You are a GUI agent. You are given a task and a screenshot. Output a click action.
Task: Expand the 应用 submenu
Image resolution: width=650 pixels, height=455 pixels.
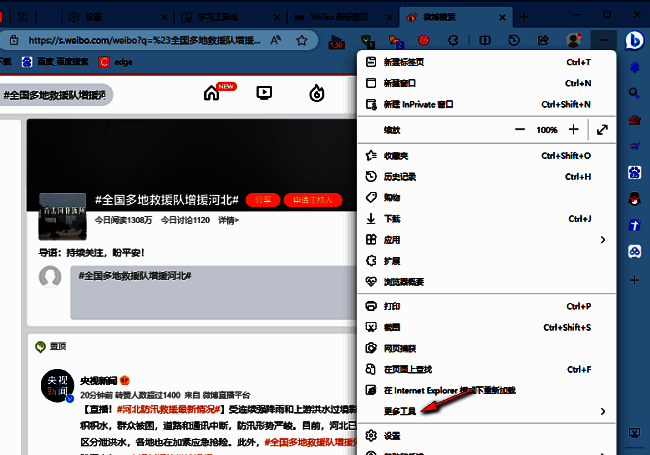tap(602, 240)
